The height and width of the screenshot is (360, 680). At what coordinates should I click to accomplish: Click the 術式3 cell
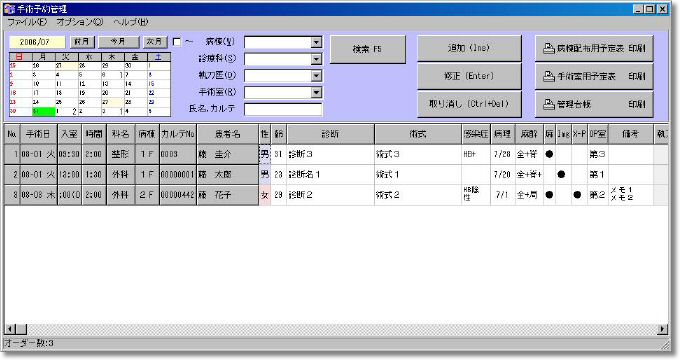[418, 154]
